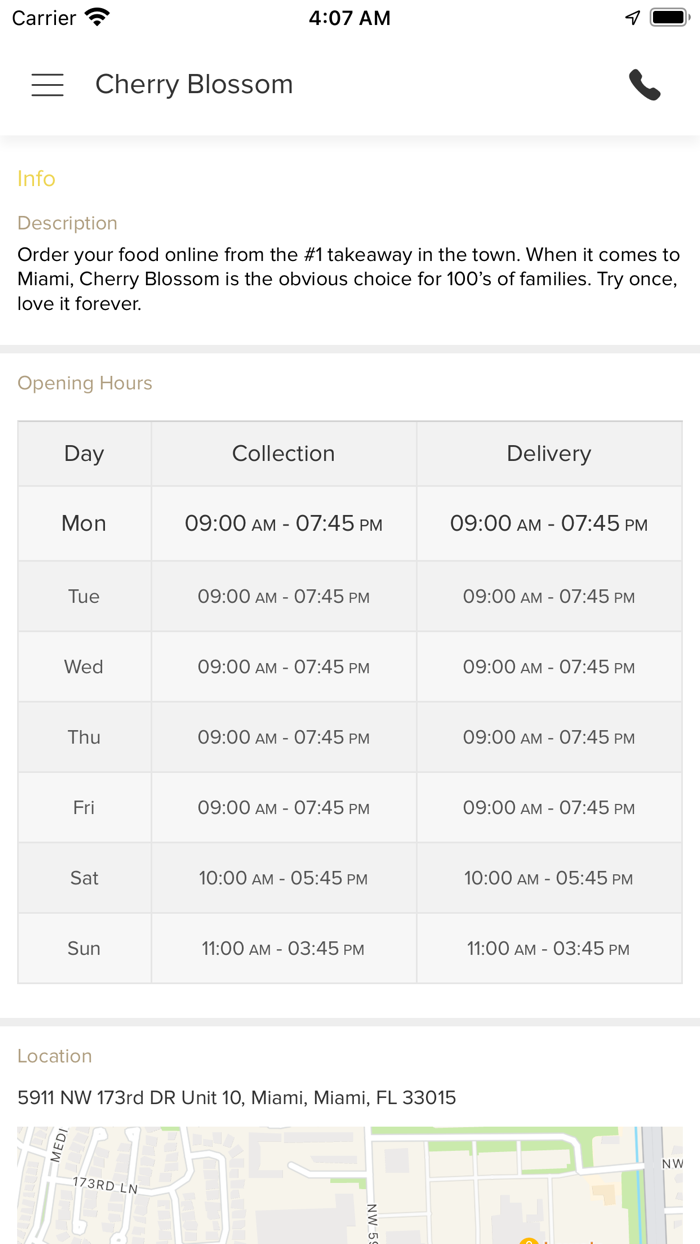Select the Thu day cell

[x=84, y=738]
